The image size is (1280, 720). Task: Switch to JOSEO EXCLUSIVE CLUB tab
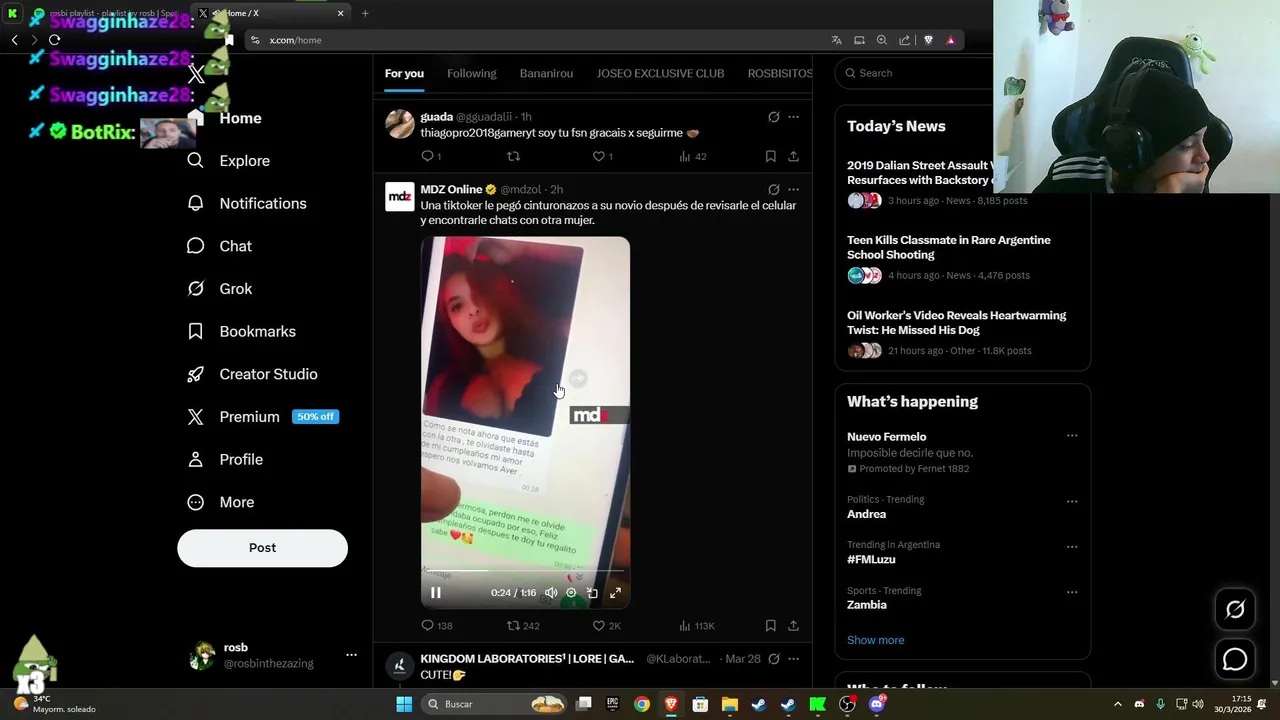660,73
